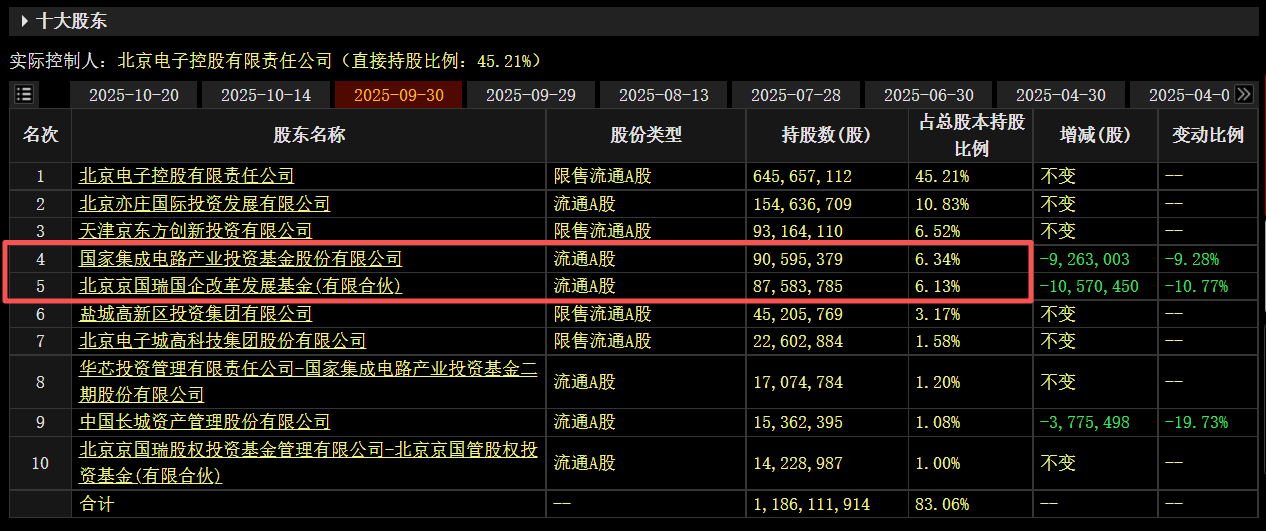Open 北京京国瑞国企改革发展基金(有限合伙) link
Viewport: 1266px width, 531px height.
point(240,286)
